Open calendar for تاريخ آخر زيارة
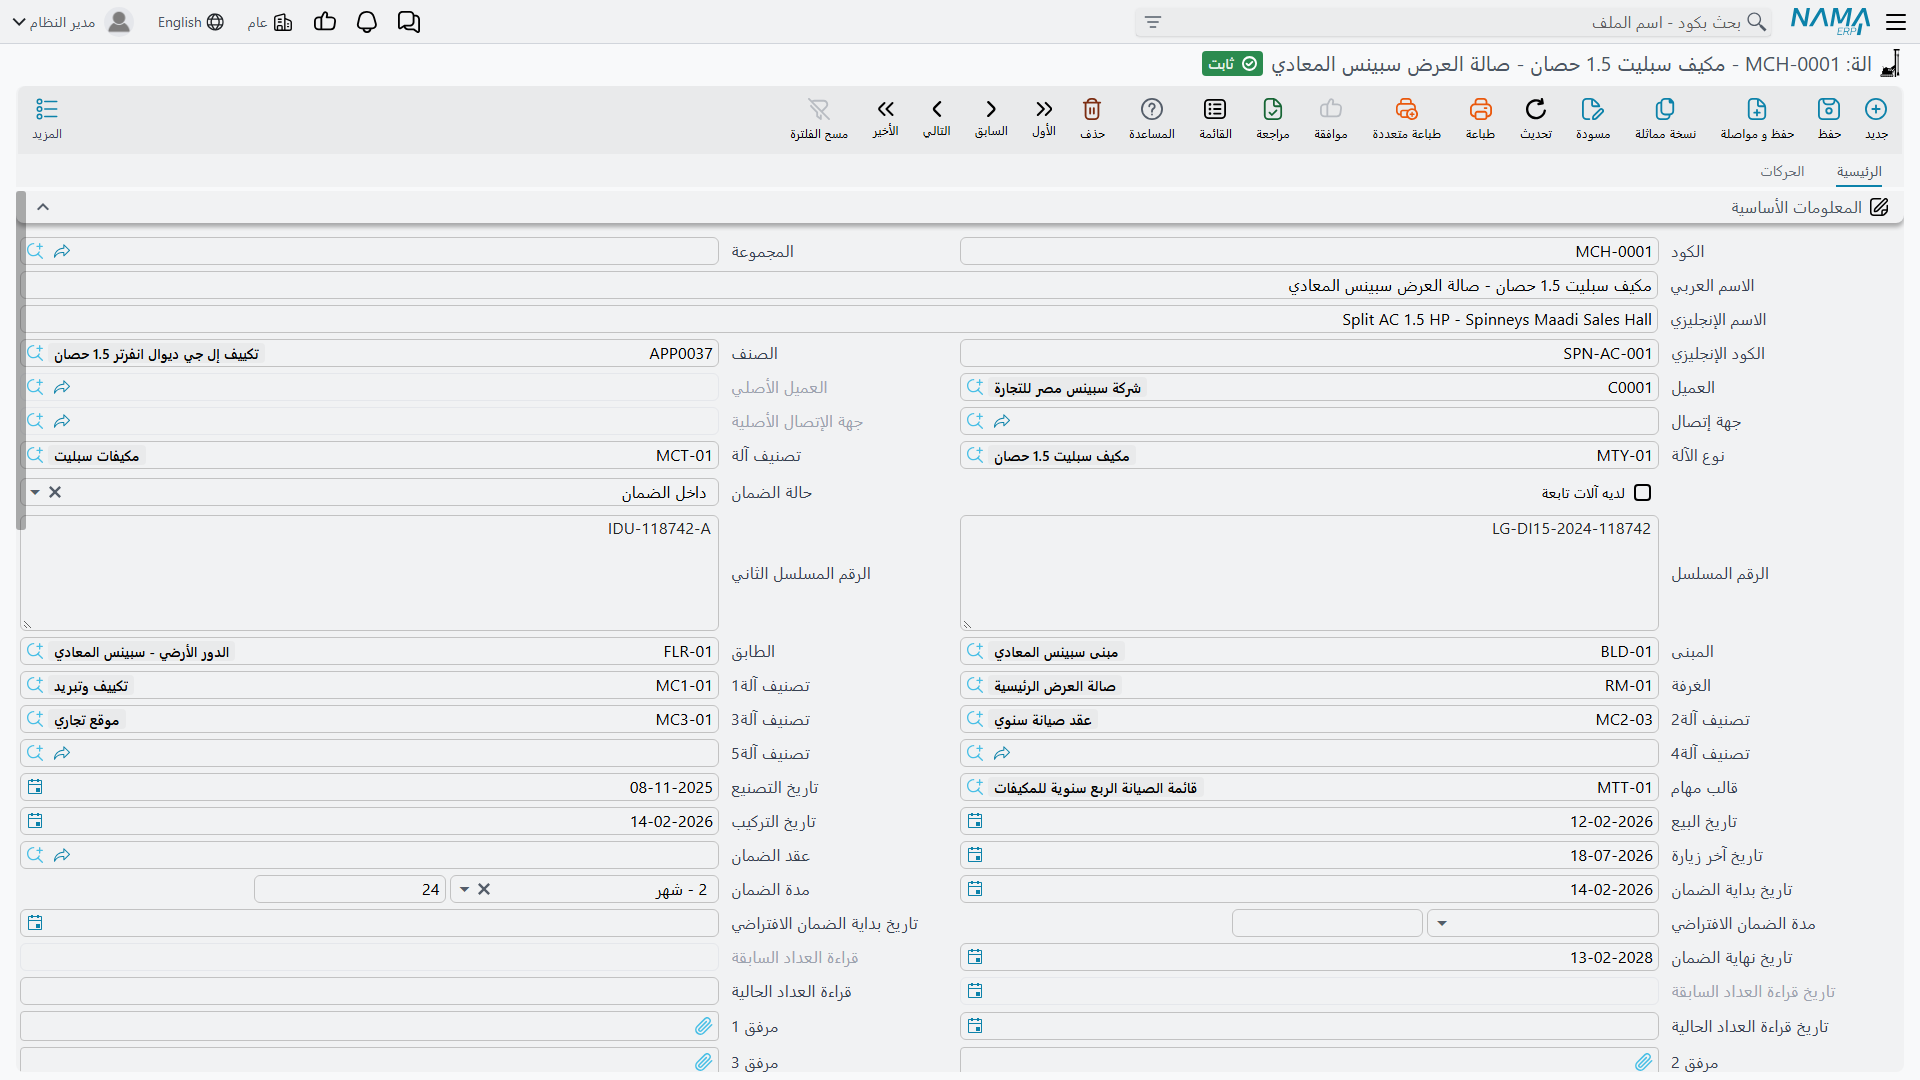This screenshot has width=1920, height=1080. point(975,855)
